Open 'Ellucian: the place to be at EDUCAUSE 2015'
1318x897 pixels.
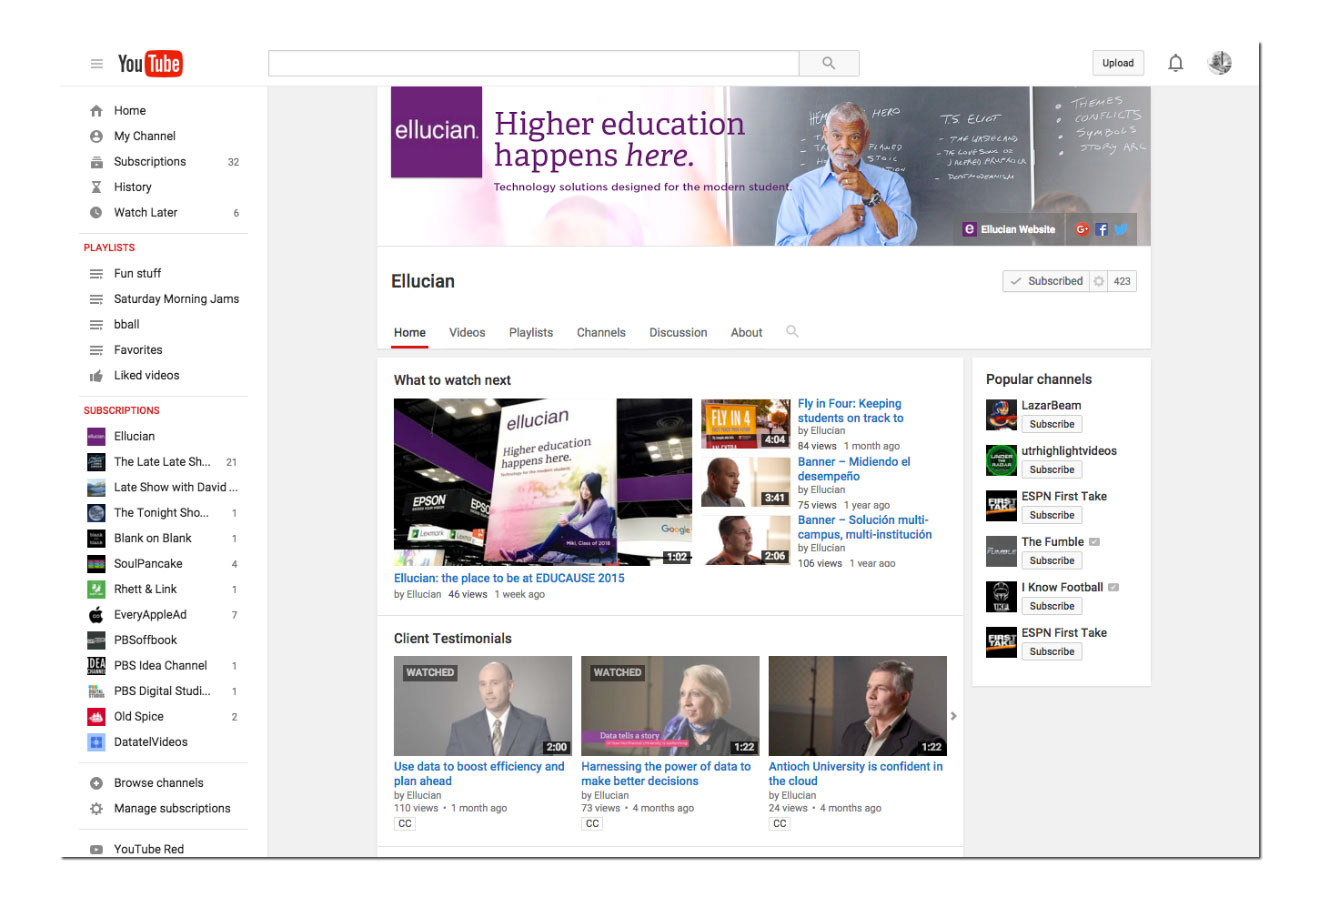509,578
